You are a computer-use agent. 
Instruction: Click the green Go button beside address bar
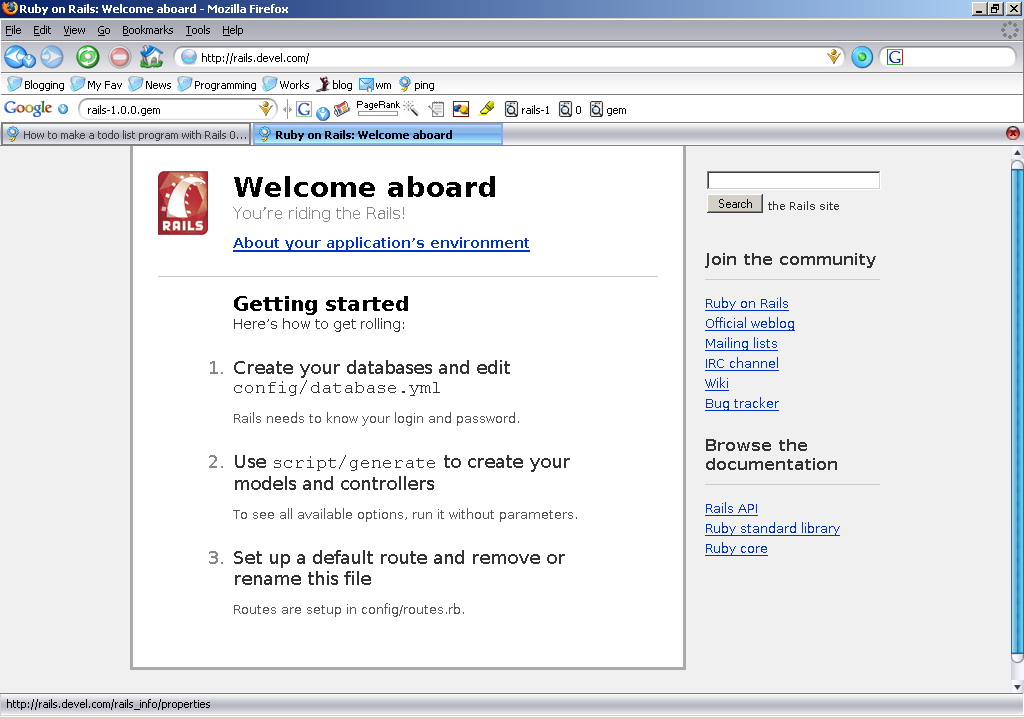coord(862,57)
